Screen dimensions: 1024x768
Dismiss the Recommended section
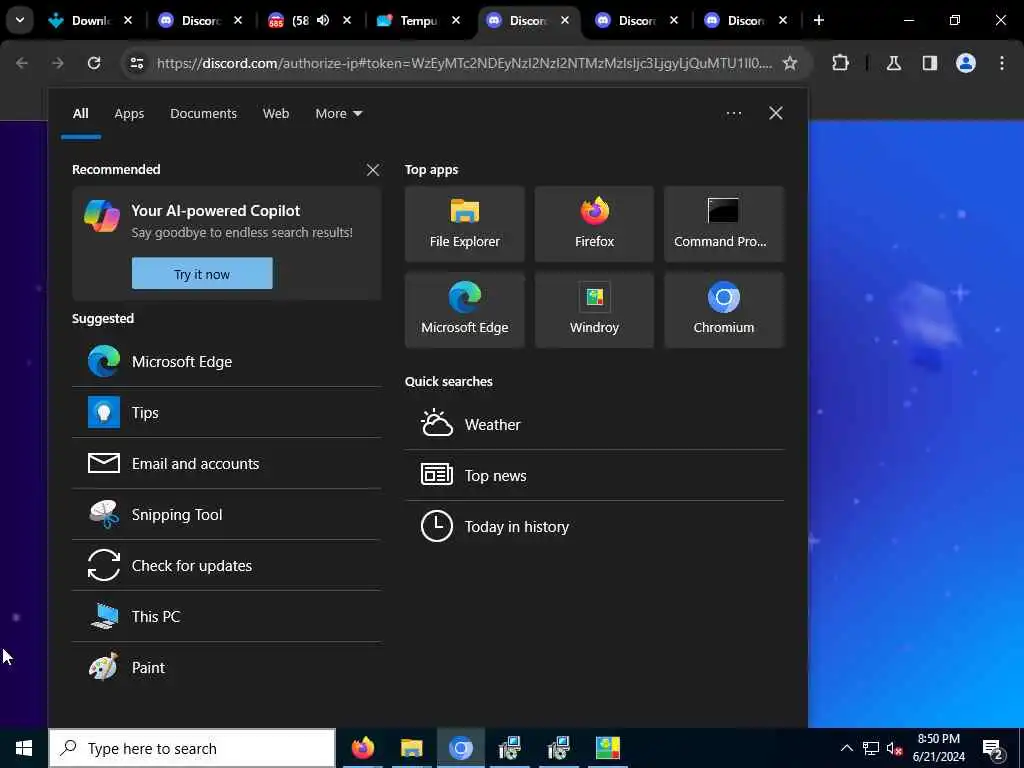373,170
